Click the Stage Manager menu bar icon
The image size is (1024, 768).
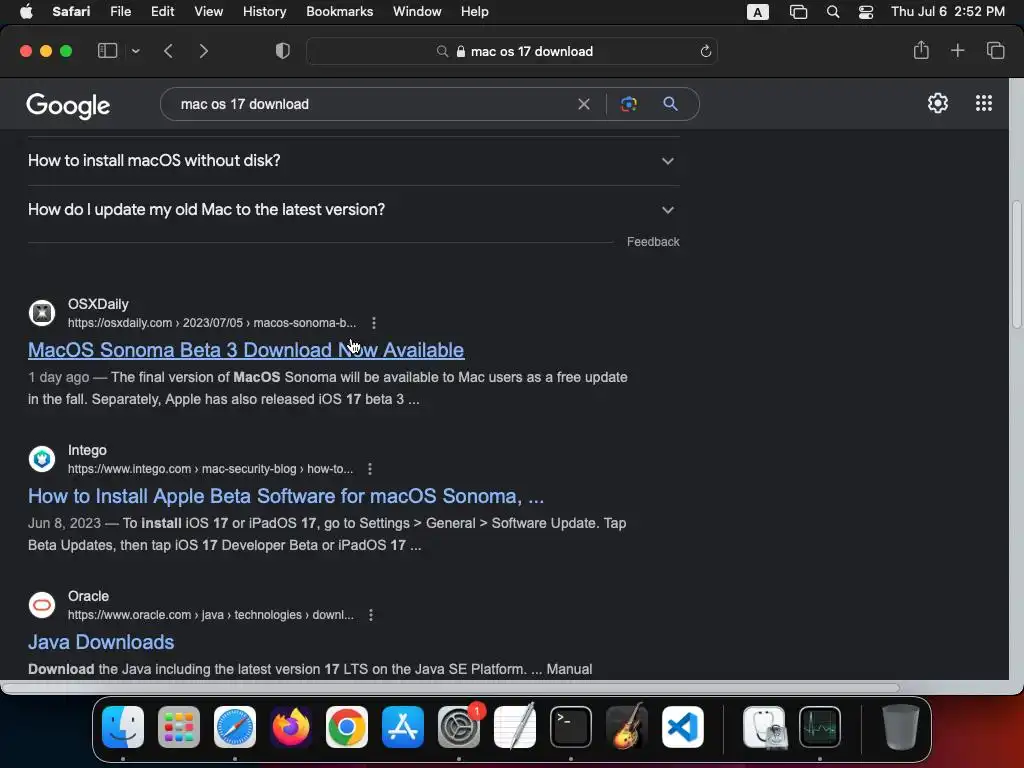pos(798,12)
